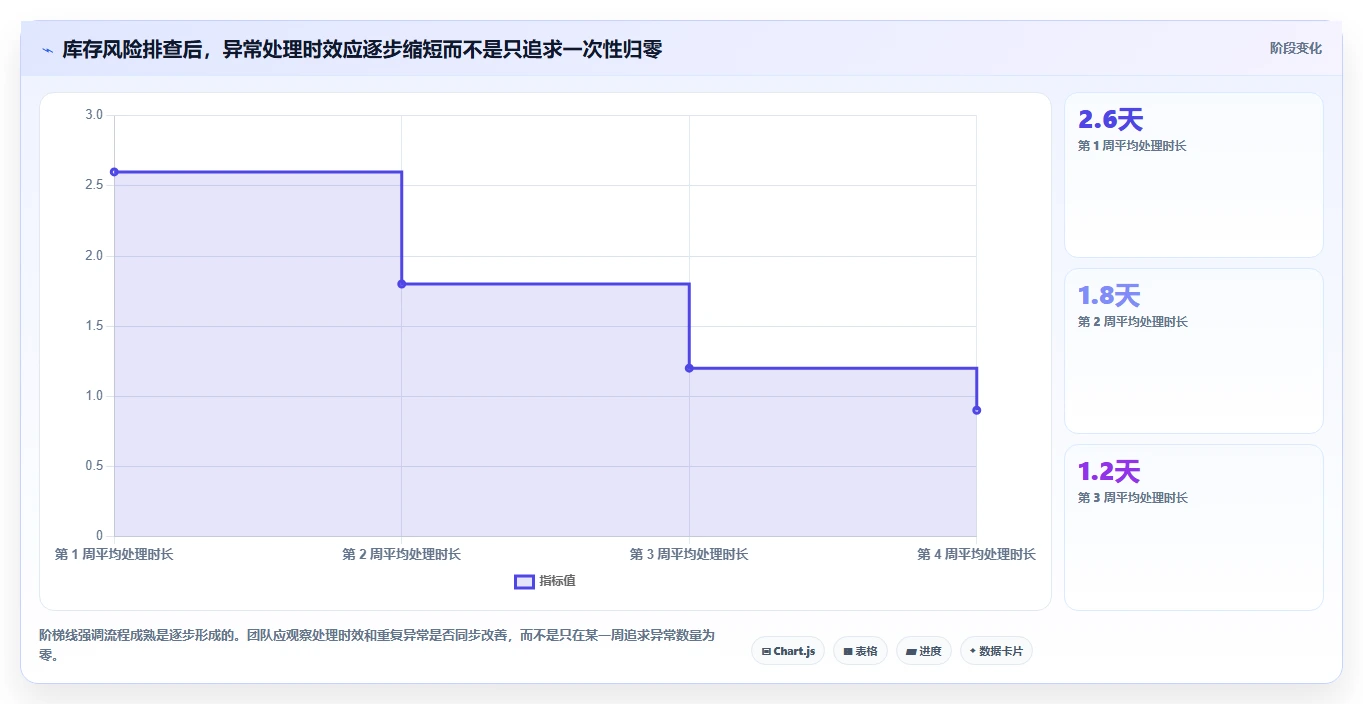The width and height of the screenshot is (1363, 704).
Task: Click y-axis tick label 2.5
Action: 94,185
